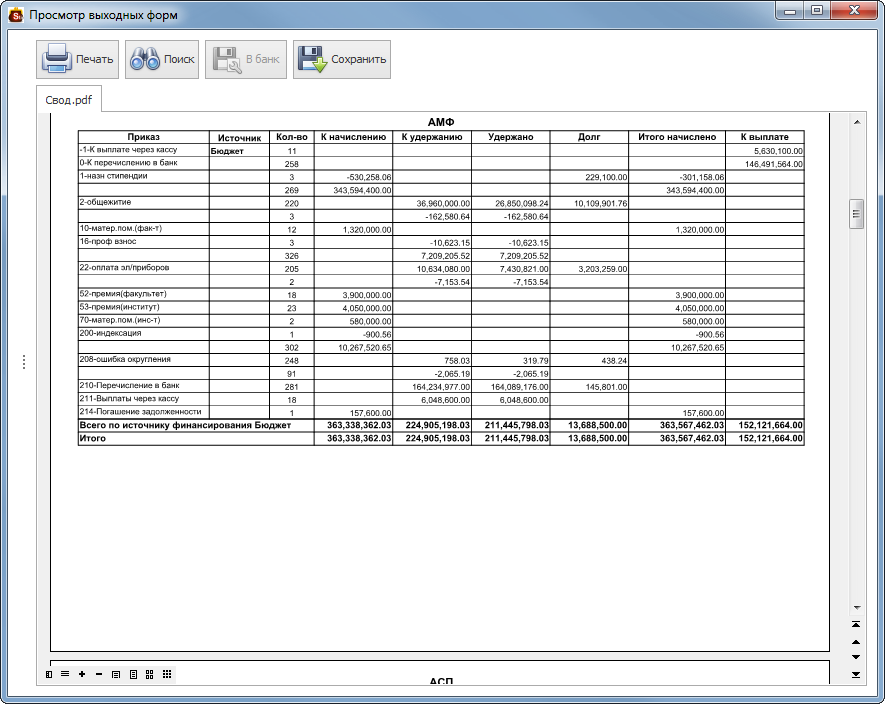The image size is (885, 704).
Task: Select row 211-Выплаты через кассу
Action: 441,399
